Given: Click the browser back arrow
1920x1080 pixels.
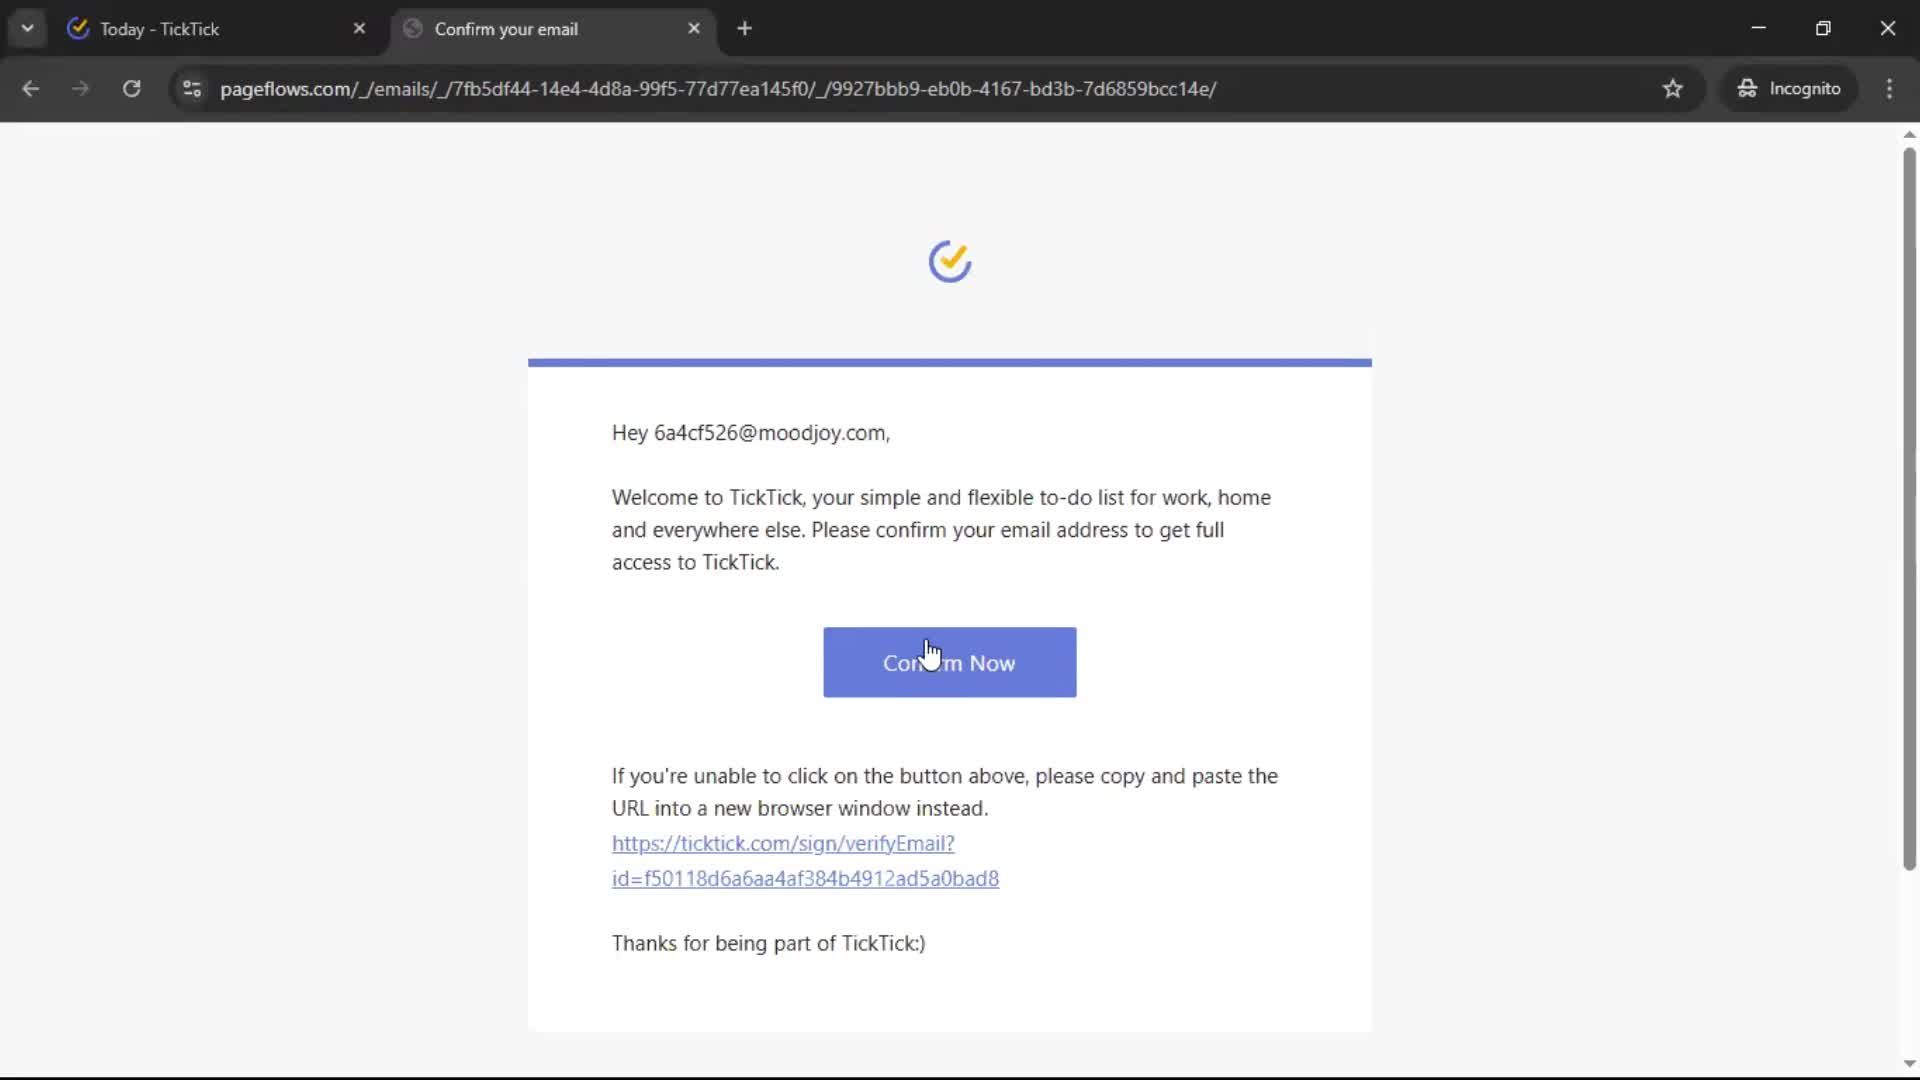Looking at the screenshot, I should [30, 88].
